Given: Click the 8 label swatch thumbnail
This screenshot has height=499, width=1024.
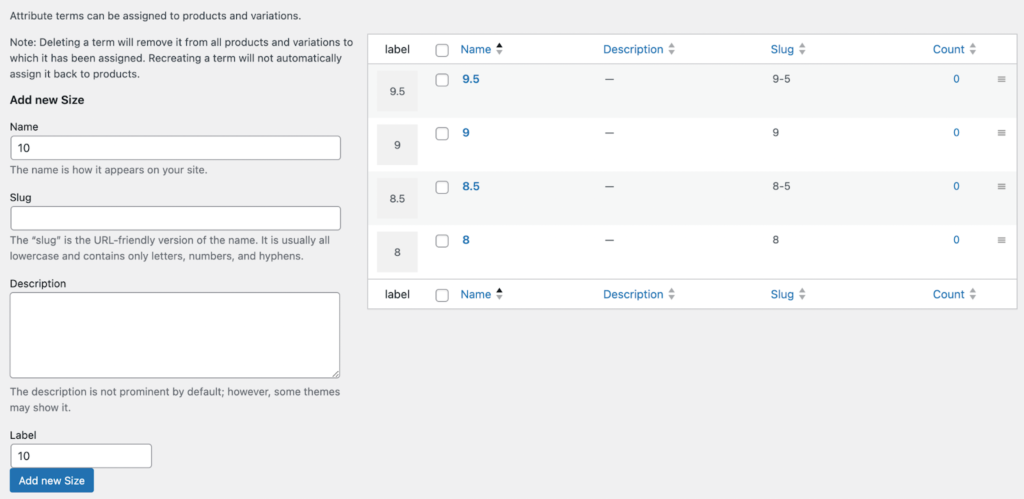Looking at the screenshot, I should 397,252.
